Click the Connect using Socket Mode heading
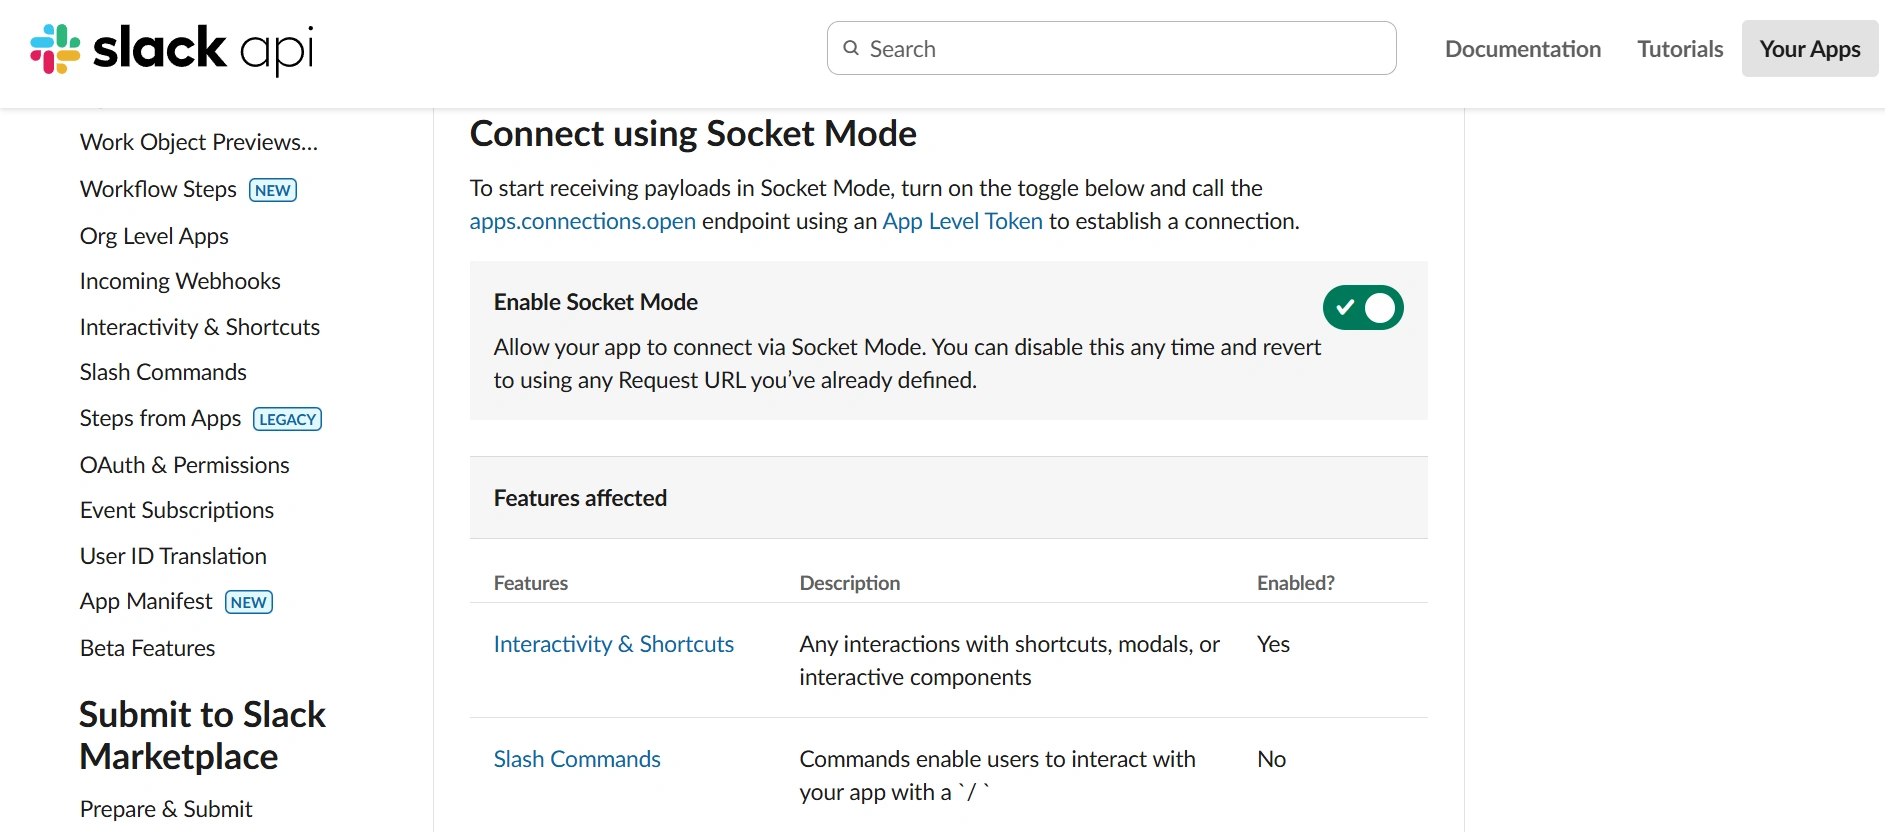This screenshot has width=1885, height=832. click(x=693, y=133)
